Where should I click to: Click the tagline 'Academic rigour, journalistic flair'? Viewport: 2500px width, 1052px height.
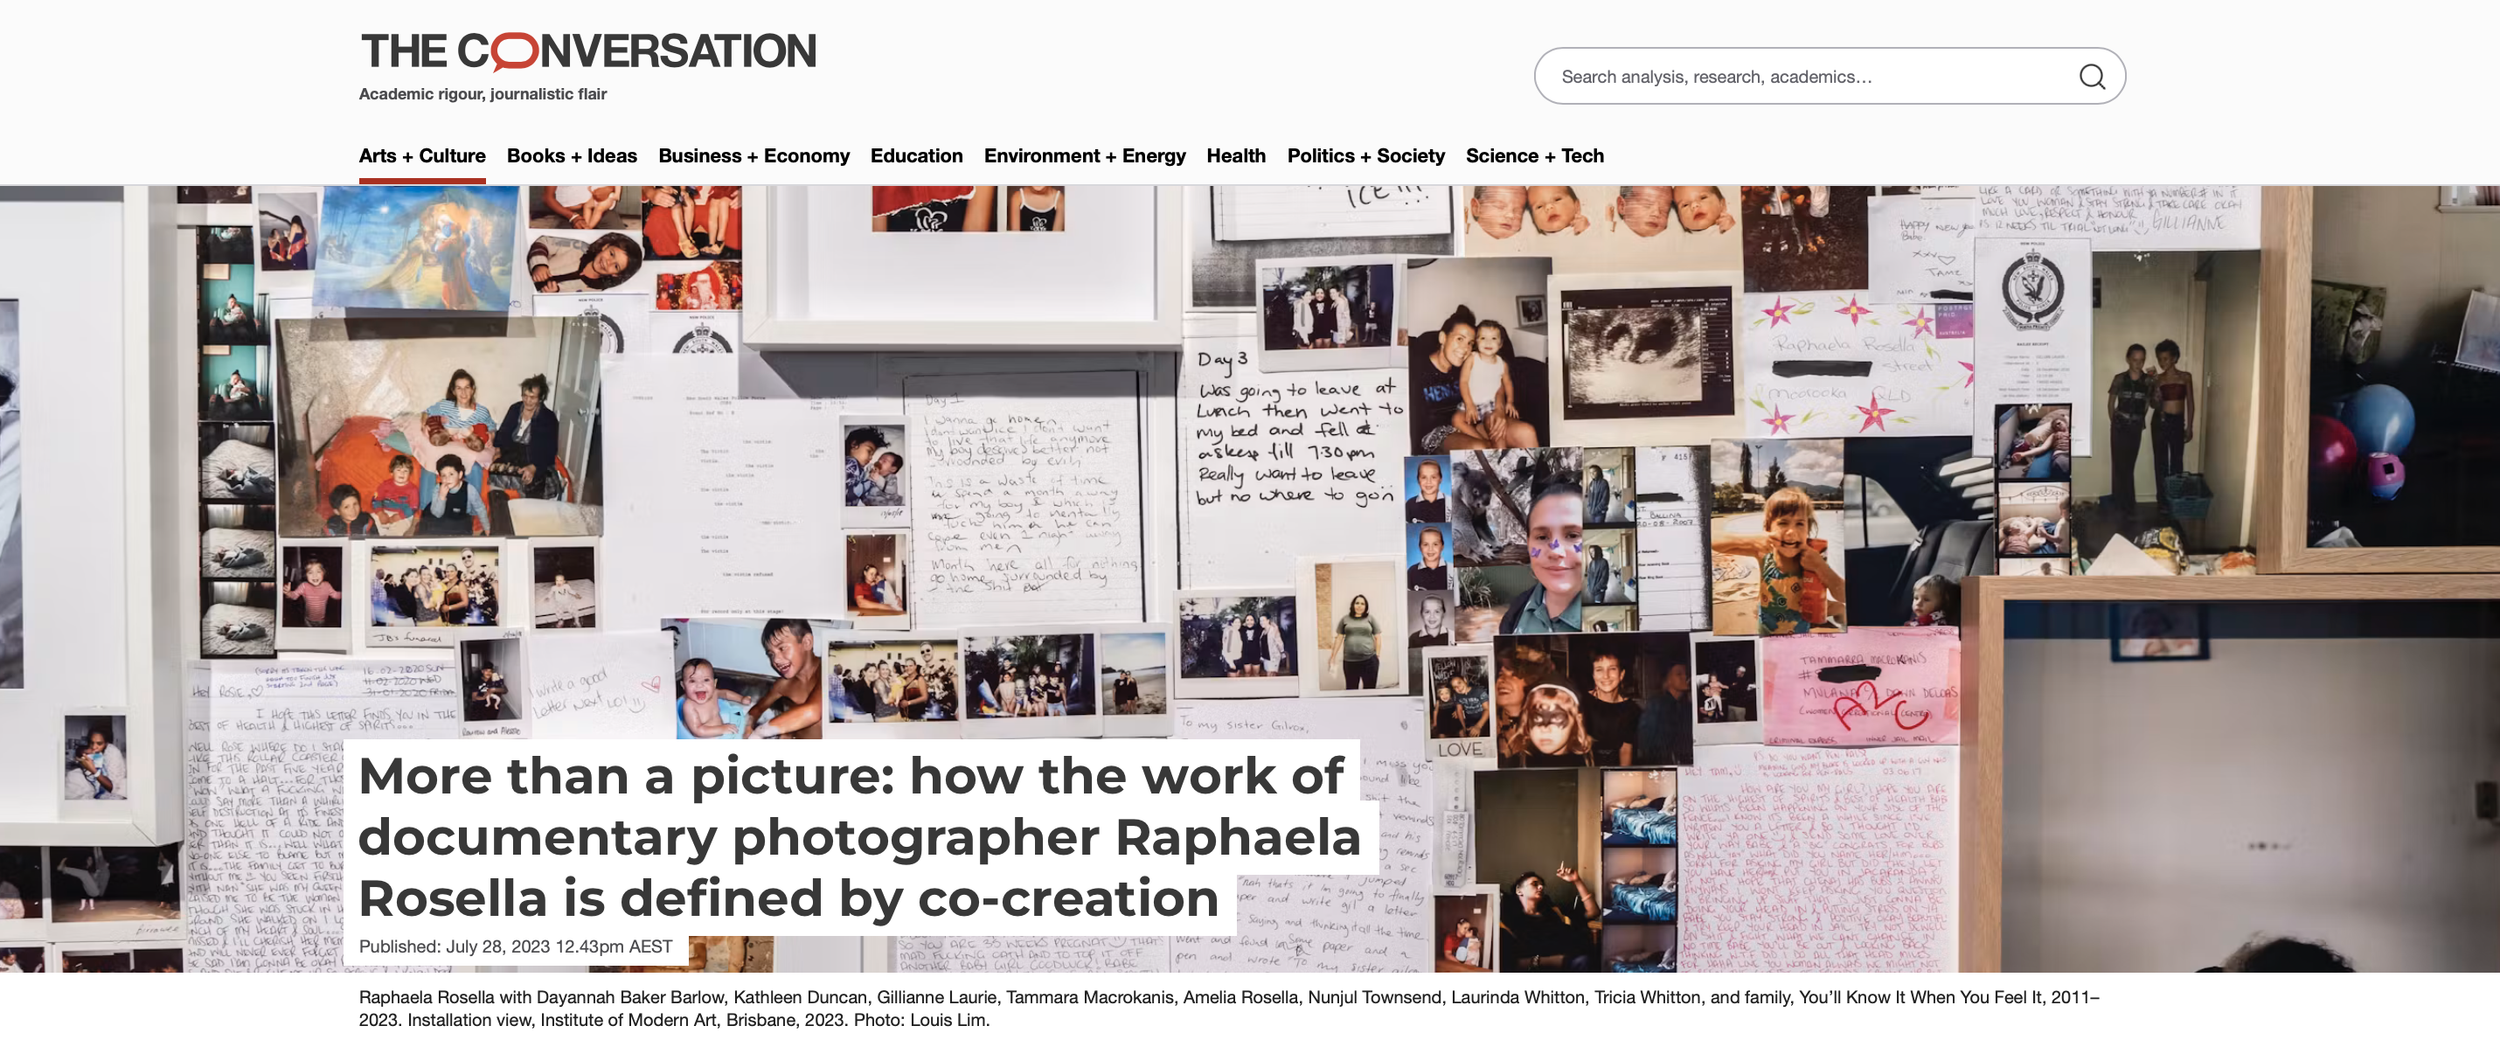pyautogui.click(x=483, y=94)
